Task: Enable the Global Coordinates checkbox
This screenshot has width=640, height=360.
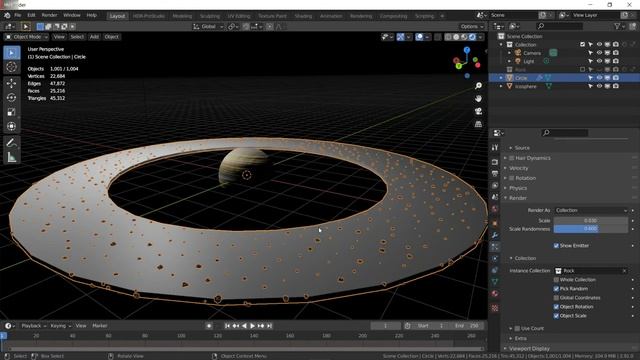Action: coord(556,298)
